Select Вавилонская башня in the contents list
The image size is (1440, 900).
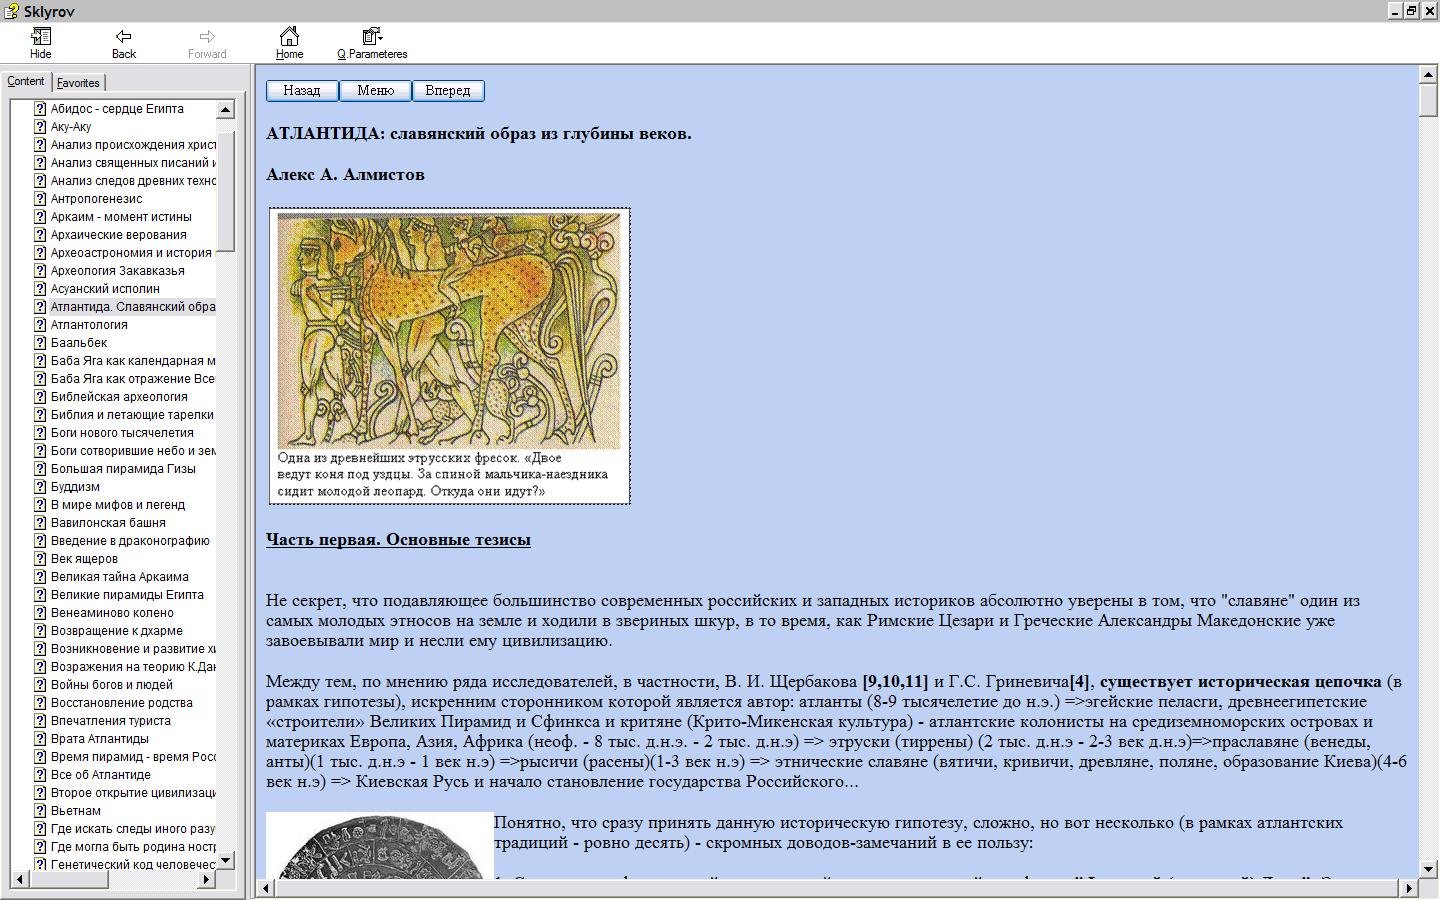coord(108,523)
